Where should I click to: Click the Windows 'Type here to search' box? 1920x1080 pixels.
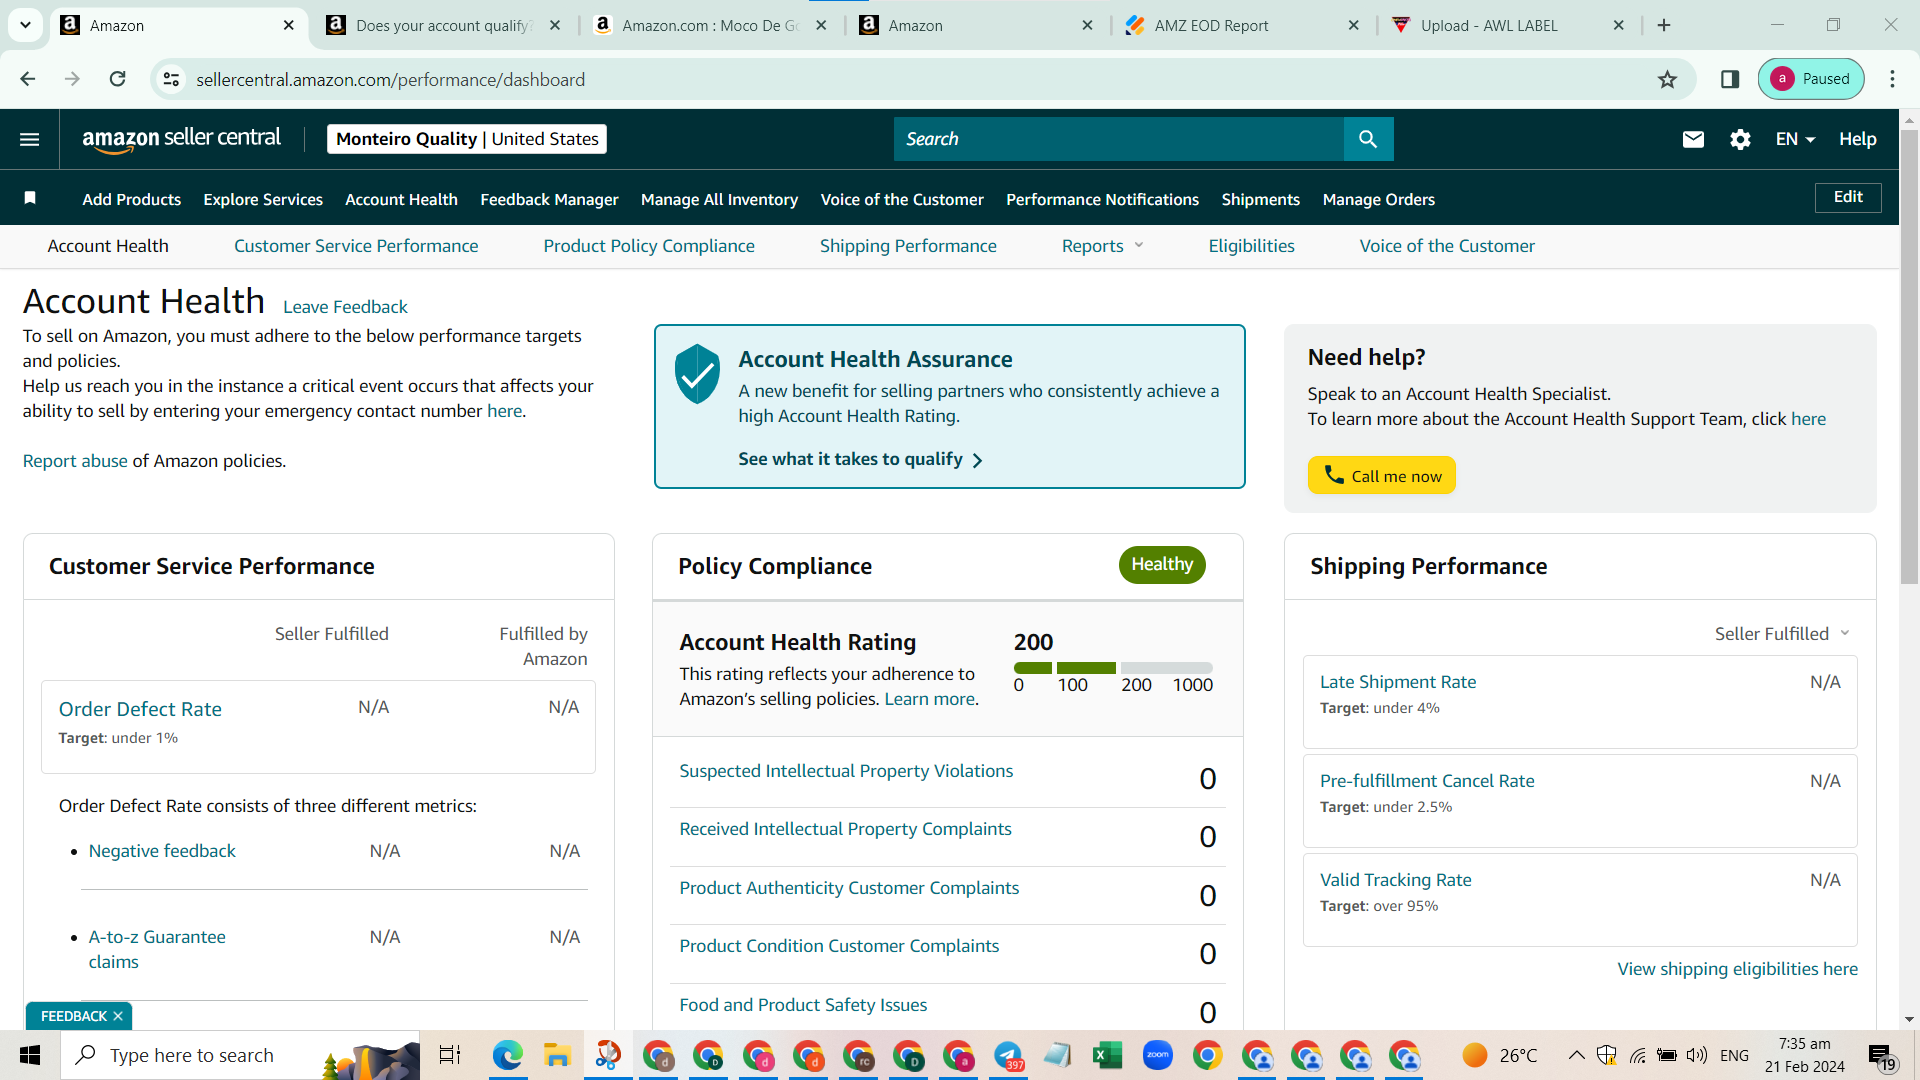coord(241,1055)
